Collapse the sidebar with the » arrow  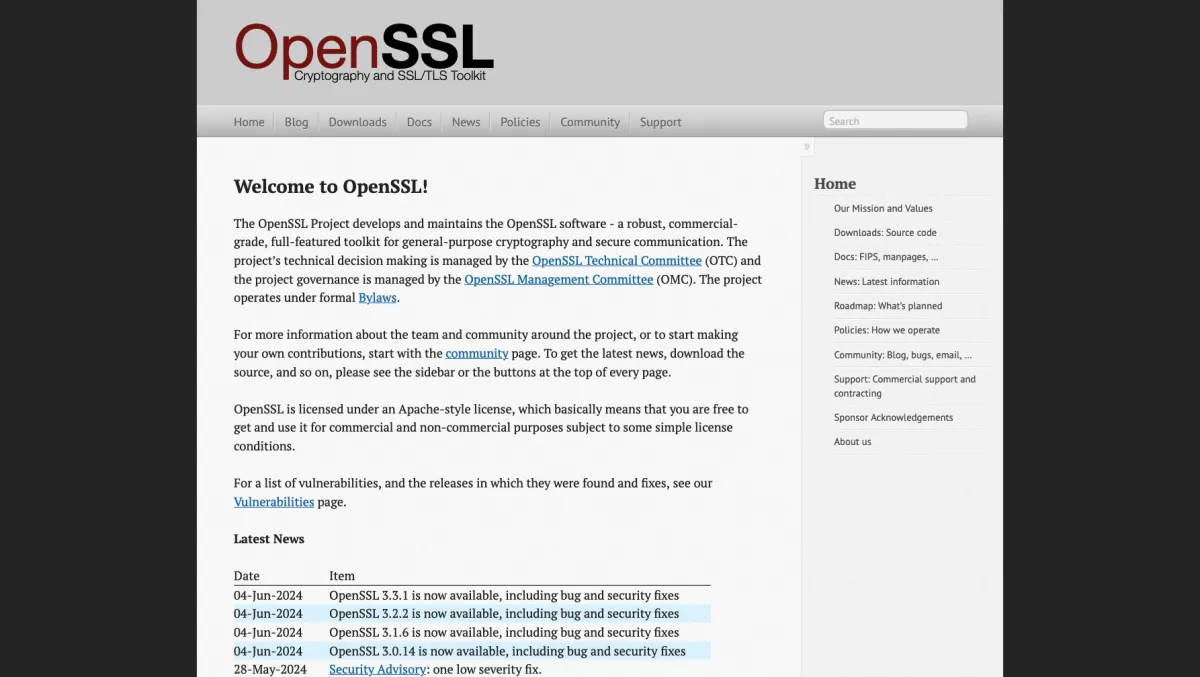[x=807, y=147]
